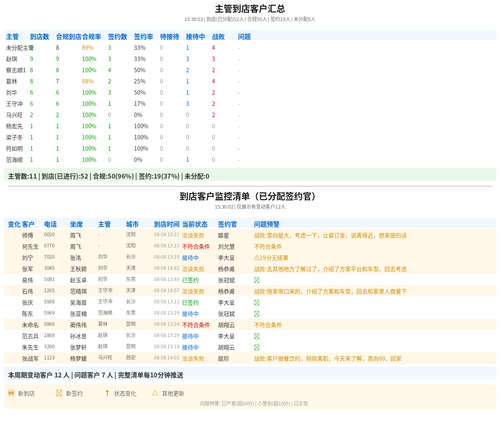Click the green summary bar 主管数:11
Image resolution: width=500 pixels, height=426 pixels.
coord(250,176)
